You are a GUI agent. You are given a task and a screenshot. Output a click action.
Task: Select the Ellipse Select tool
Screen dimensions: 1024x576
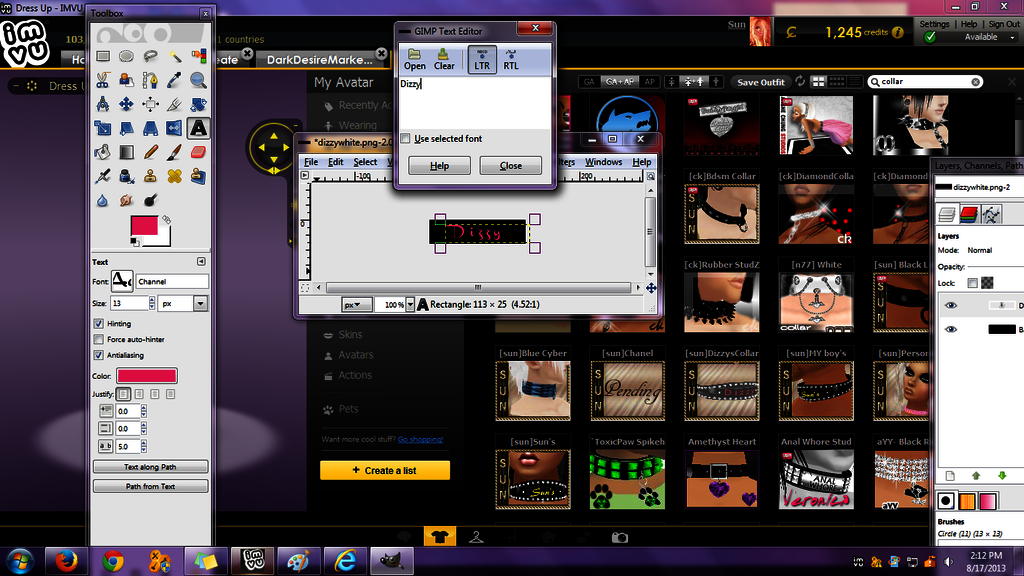tap(126, 56)
